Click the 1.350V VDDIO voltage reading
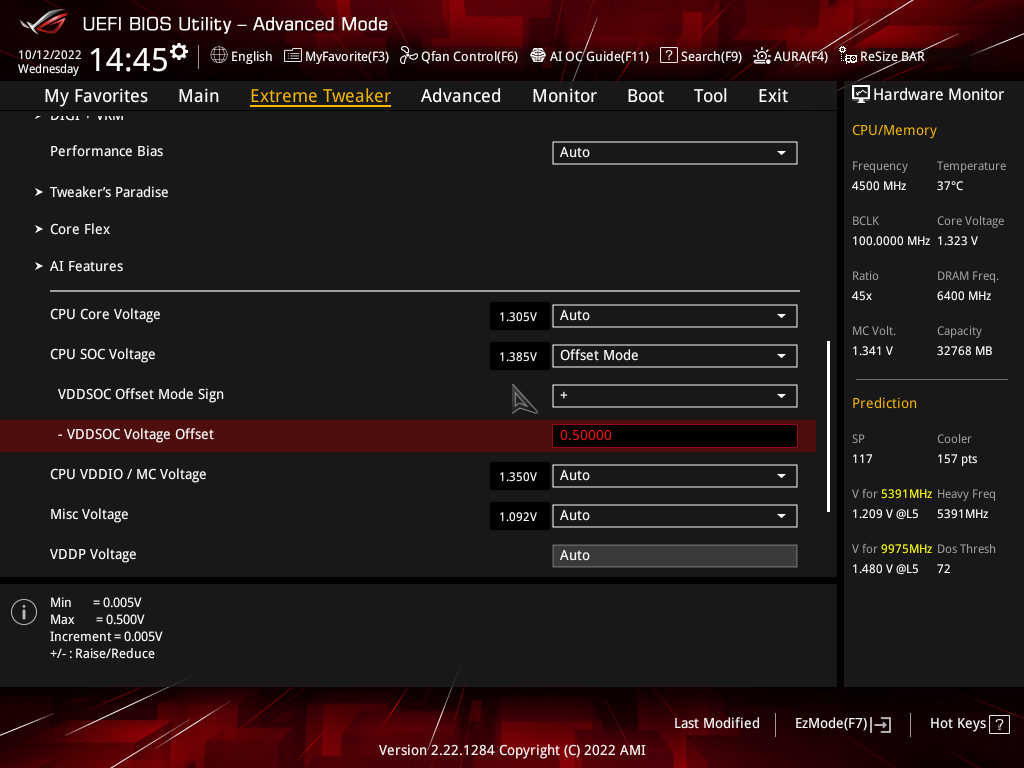The width and height of the screenshot is (1024, 768). tap(518, 477)
